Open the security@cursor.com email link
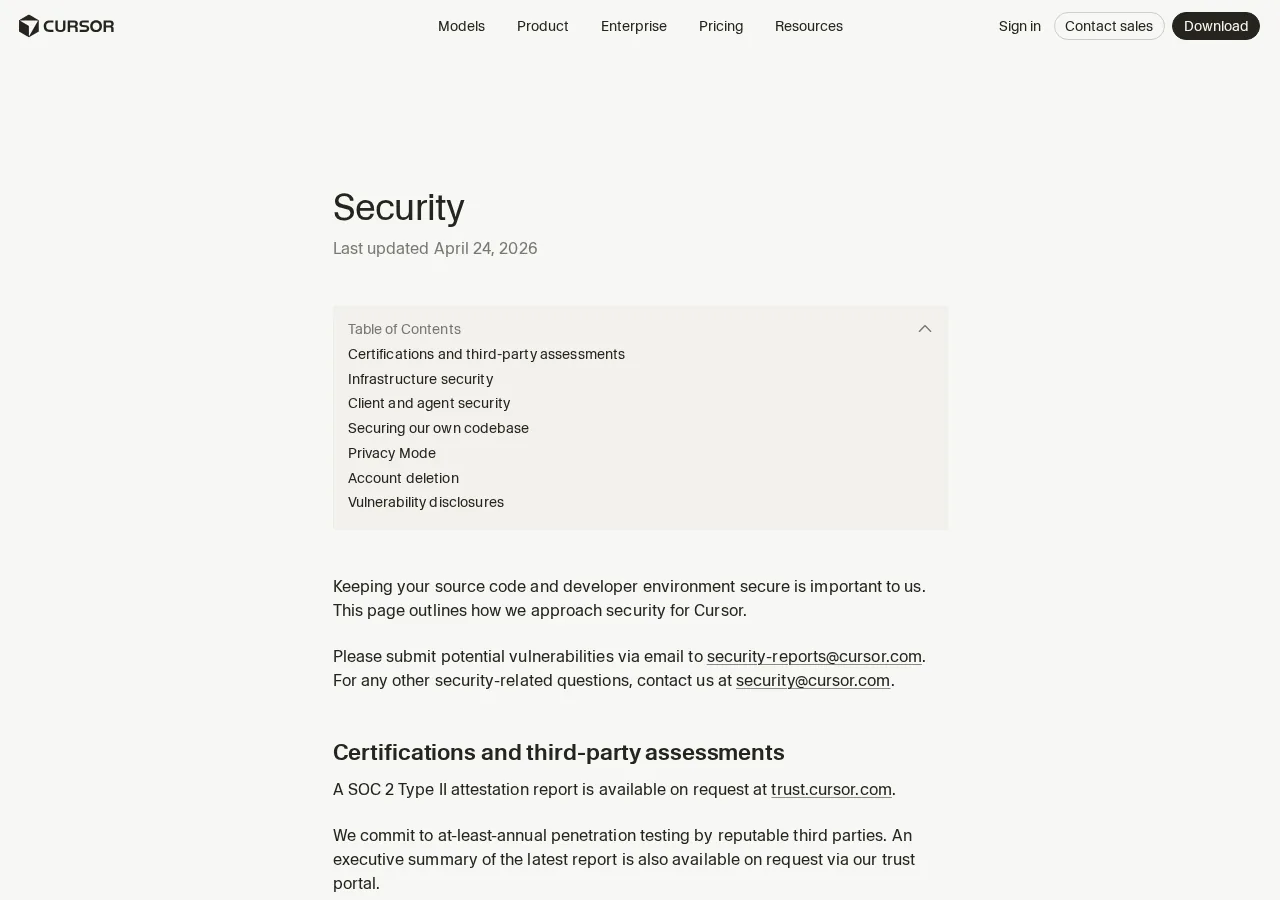Image resolution: width=1280 pixels, height=900 pixels. pyautogui.click(x=813, y=680)
